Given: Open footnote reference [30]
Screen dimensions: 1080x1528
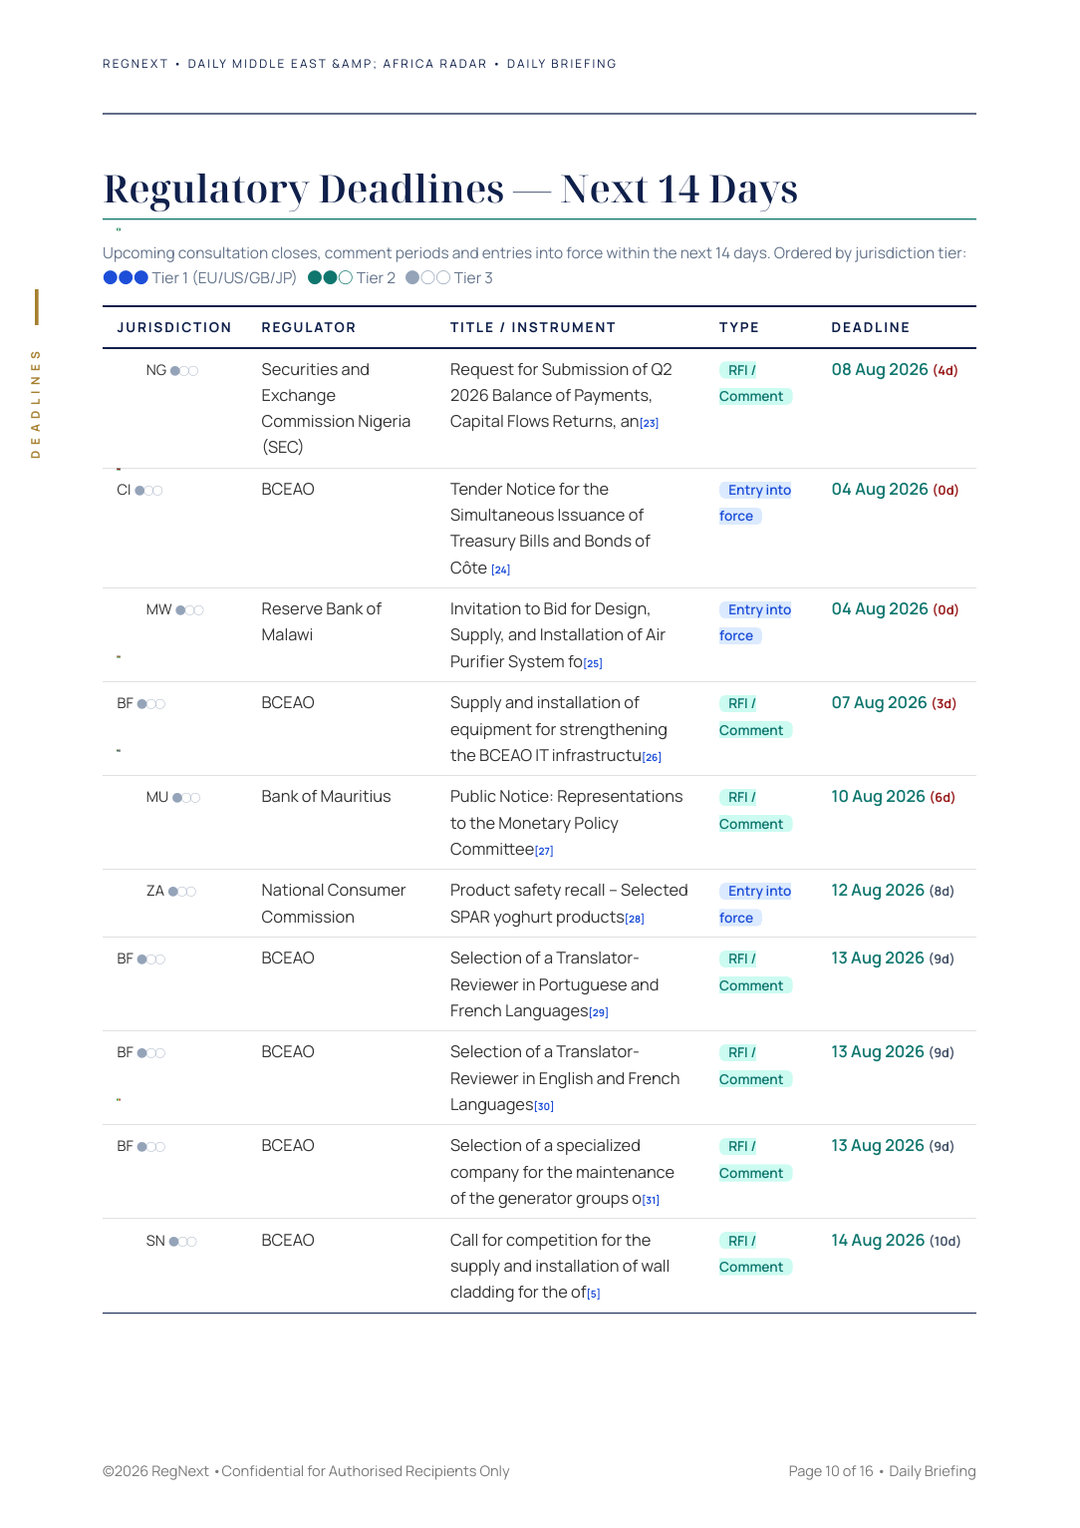Looking at the screenshot, I should point(544,1106).
